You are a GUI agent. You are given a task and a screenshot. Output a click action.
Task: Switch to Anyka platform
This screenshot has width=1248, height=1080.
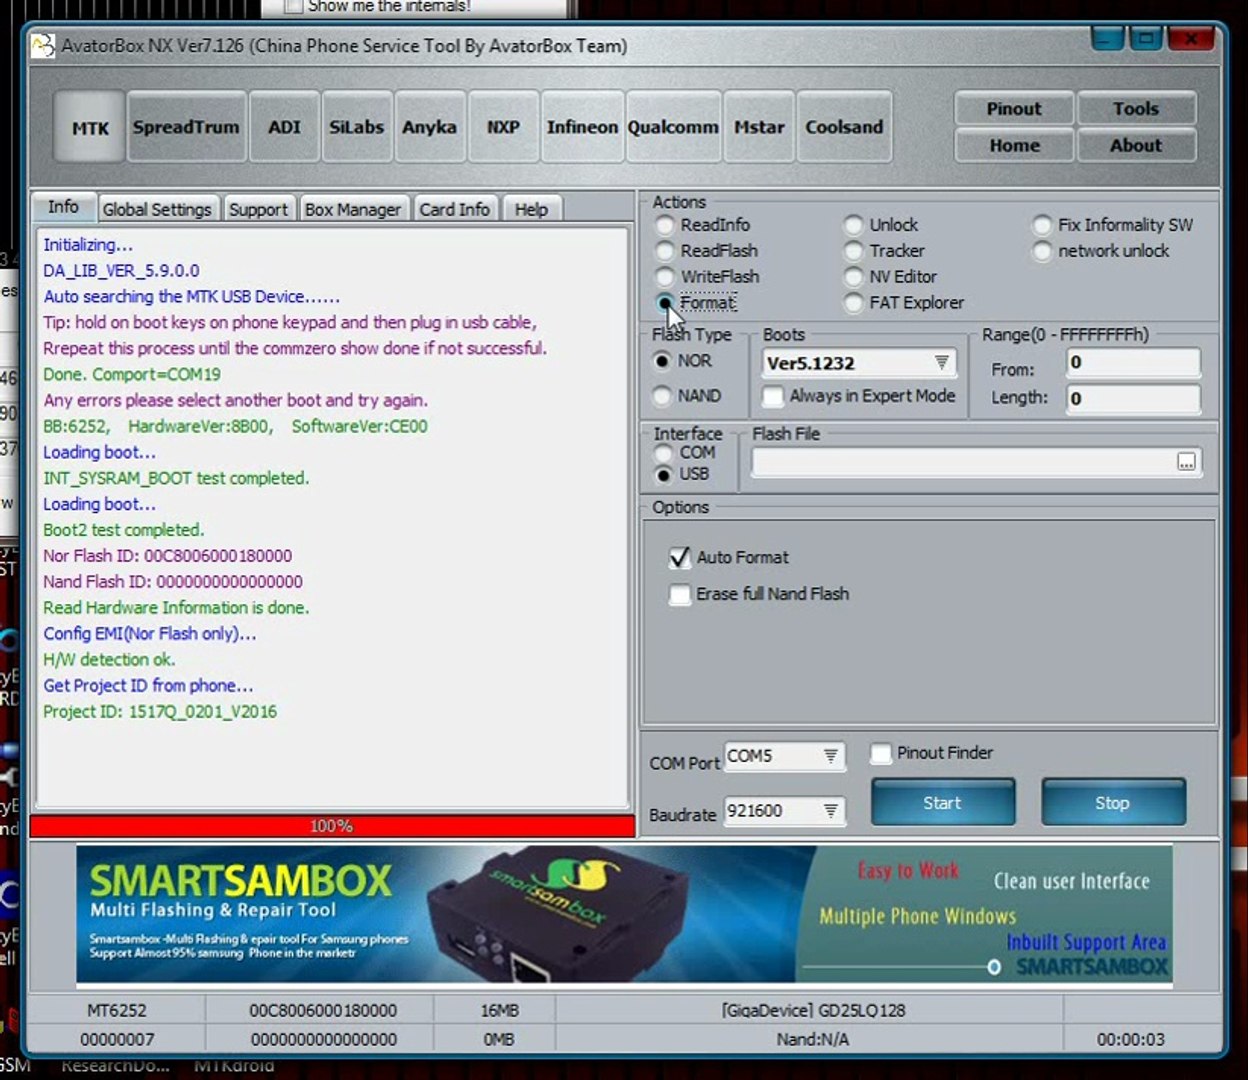click(430, 127)
